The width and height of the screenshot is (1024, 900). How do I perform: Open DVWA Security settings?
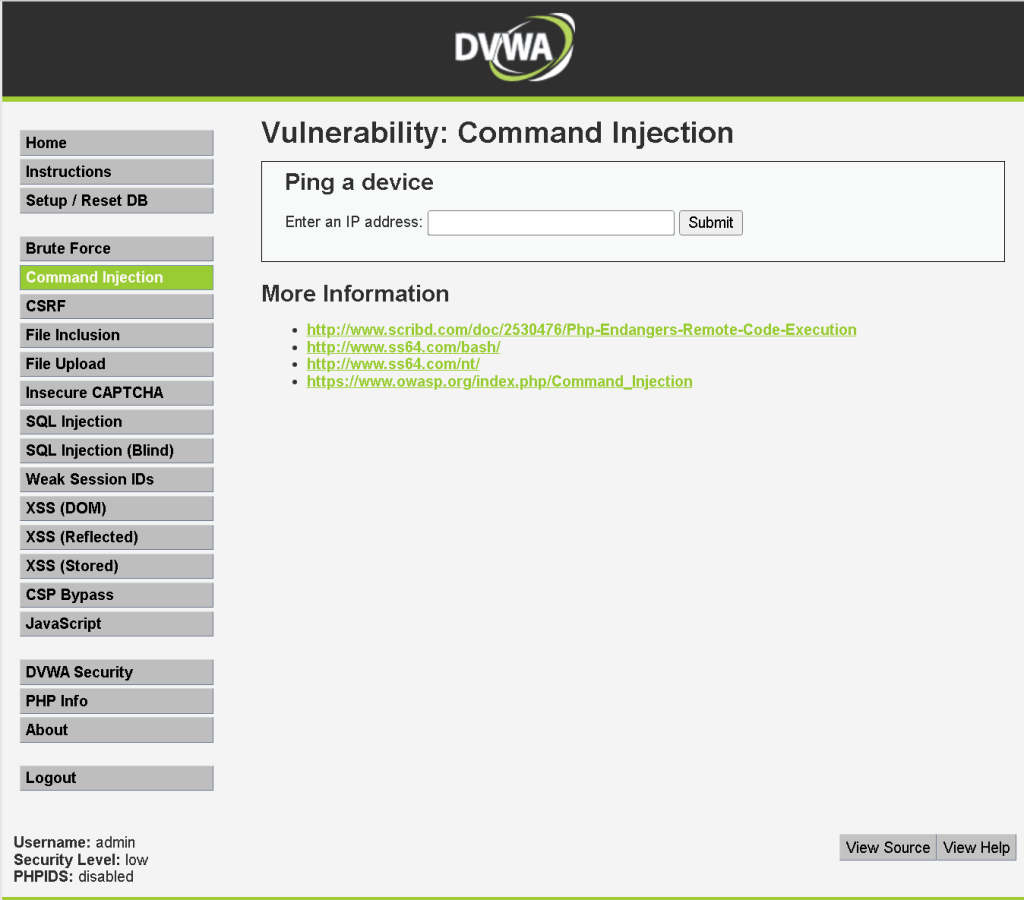(x=116, y=672)
